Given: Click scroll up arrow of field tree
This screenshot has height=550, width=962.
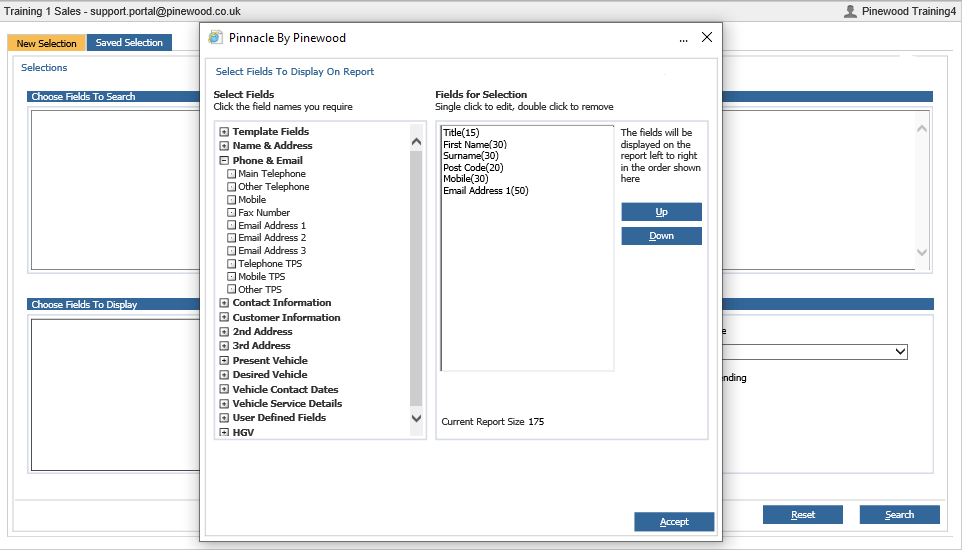Looking at the screenshot, I should [416, 142].
